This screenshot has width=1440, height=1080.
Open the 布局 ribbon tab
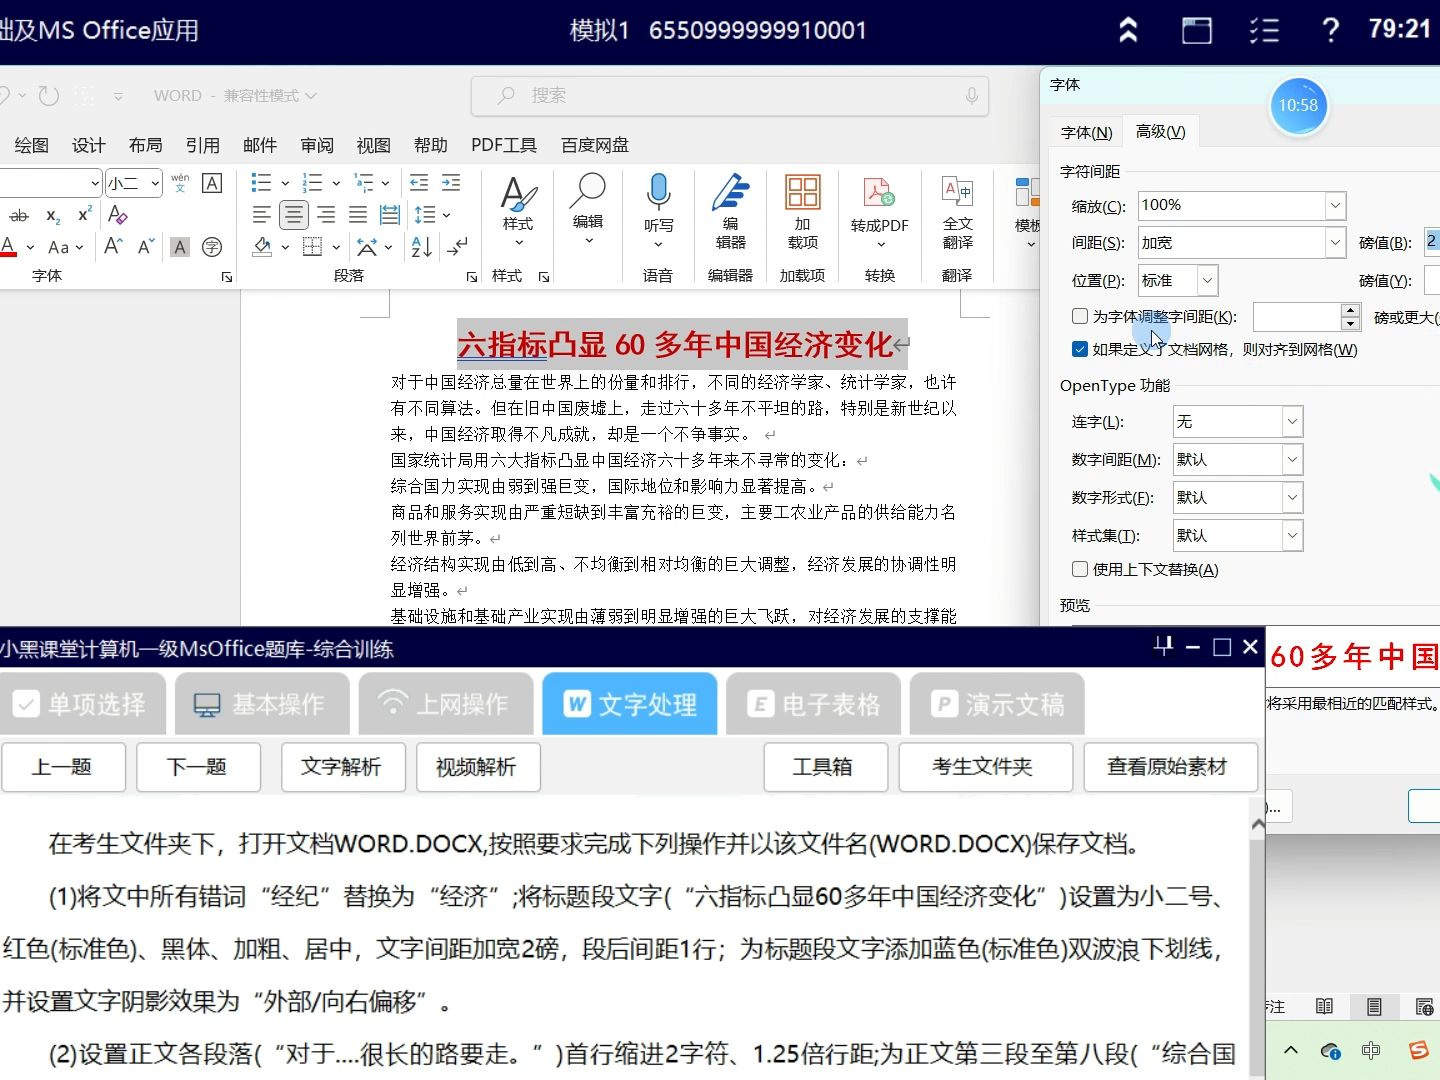coord(145,145)
